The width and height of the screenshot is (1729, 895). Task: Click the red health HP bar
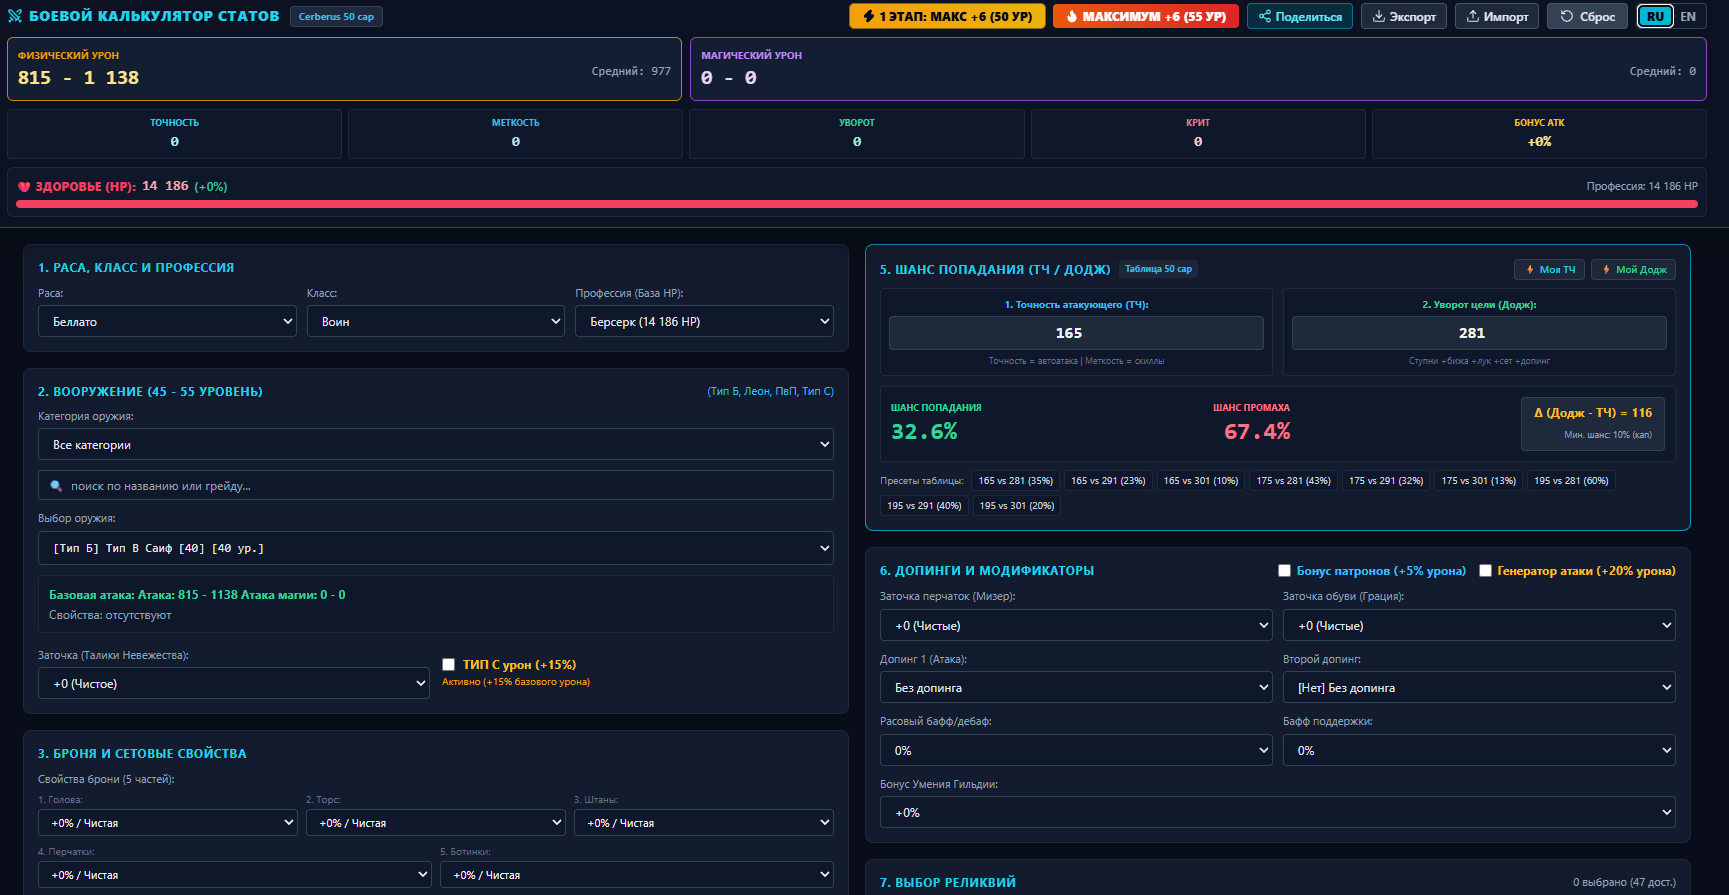click(x=856, y=204)
